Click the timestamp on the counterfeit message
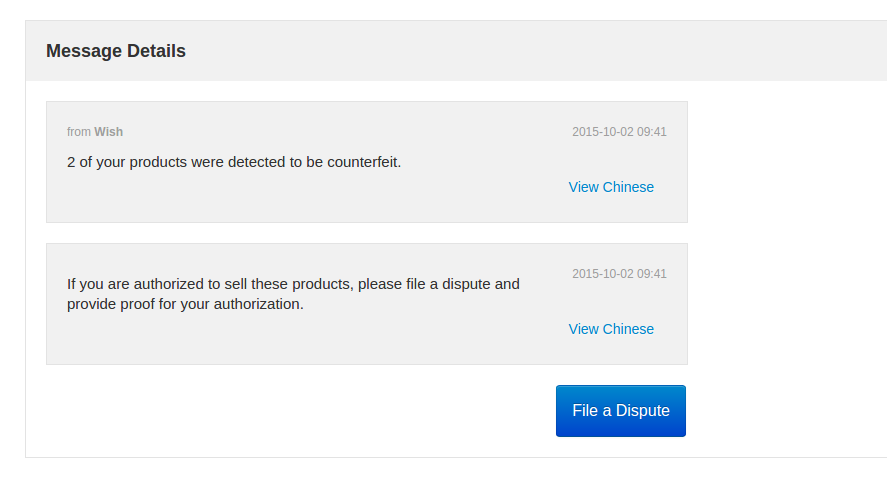Viewport: 887px width, 485px height. 619,132
